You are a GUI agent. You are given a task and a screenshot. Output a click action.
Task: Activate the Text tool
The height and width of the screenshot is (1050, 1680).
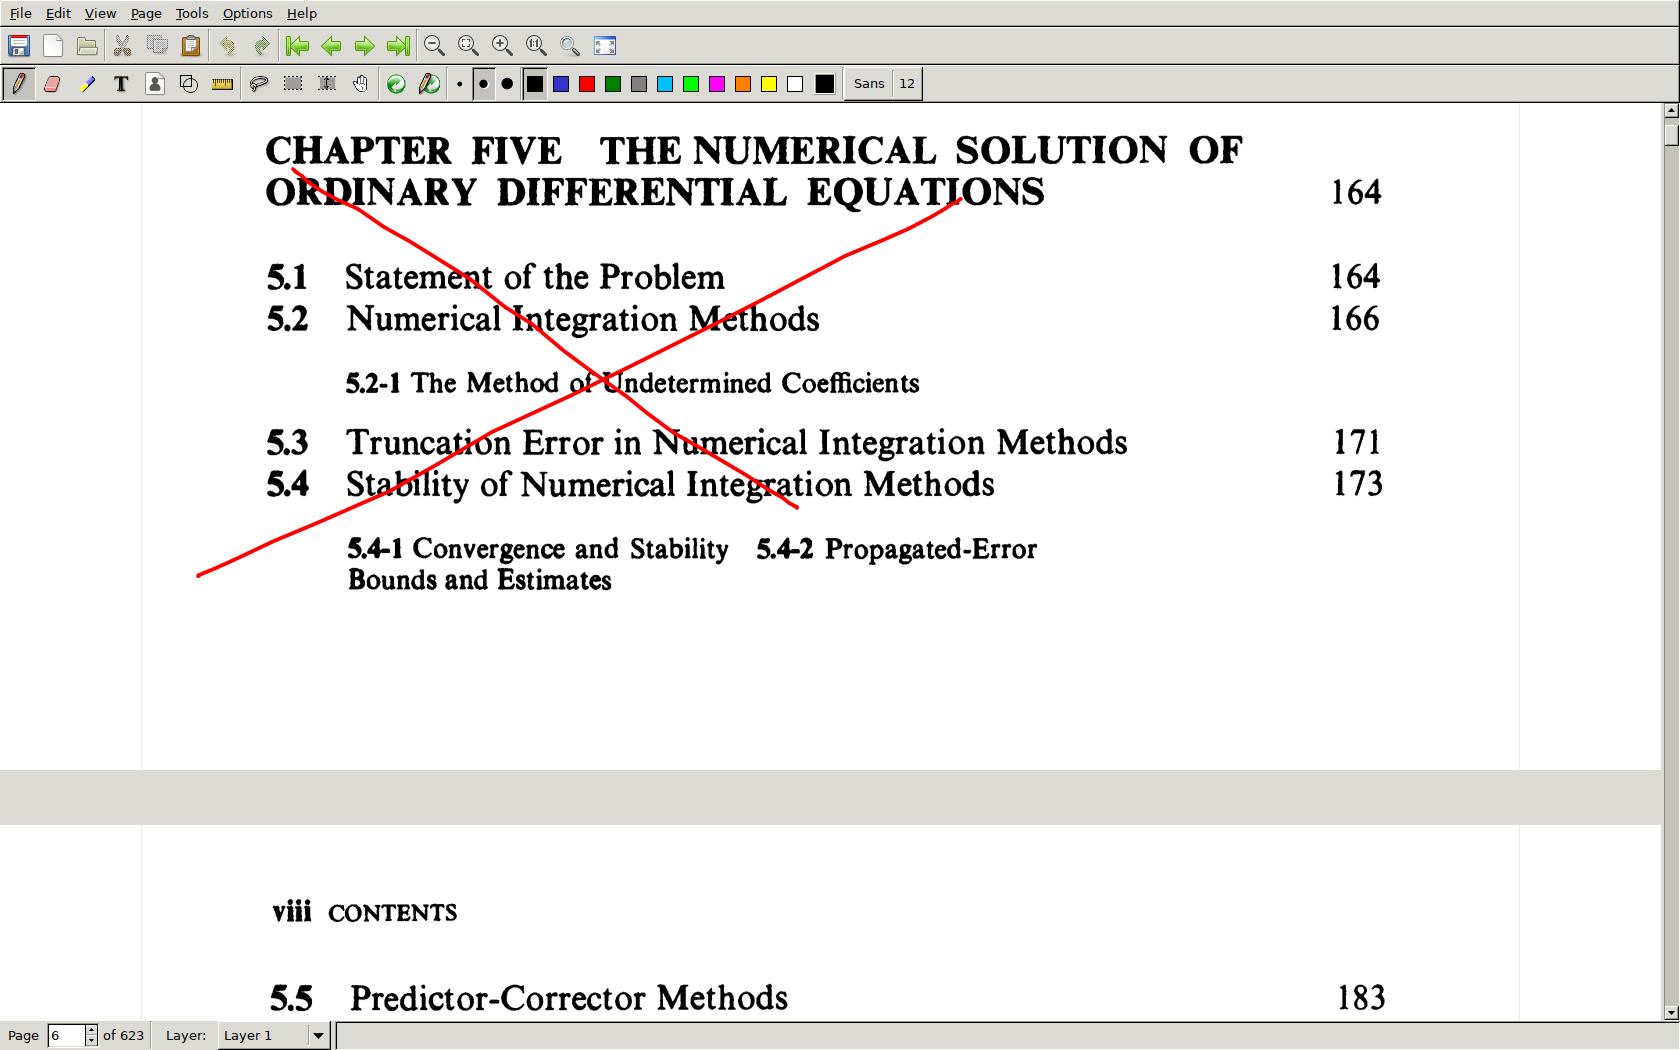[x=121, y=84]
